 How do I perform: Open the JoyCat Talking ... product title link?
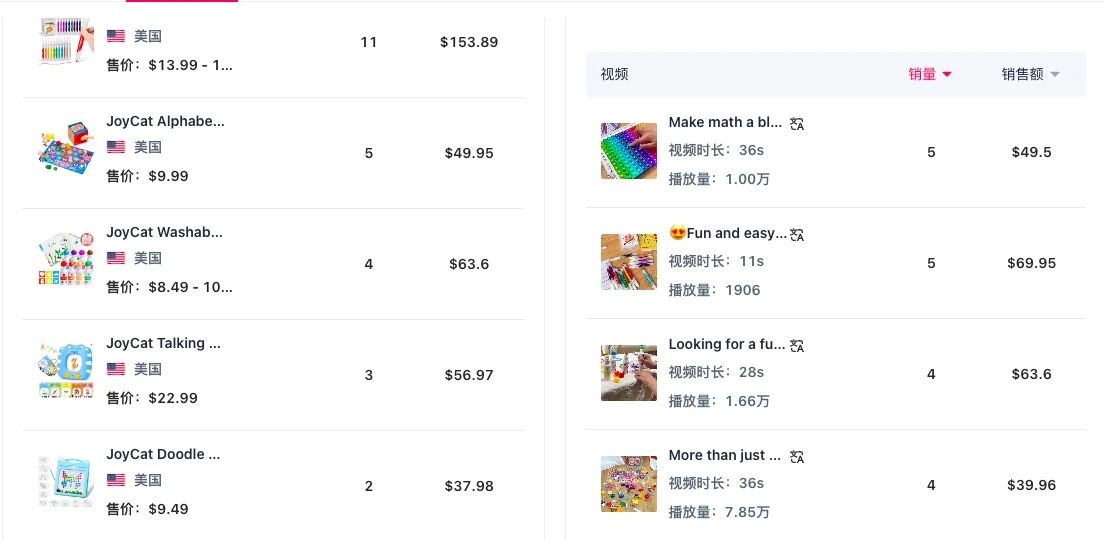pos(163,344)
